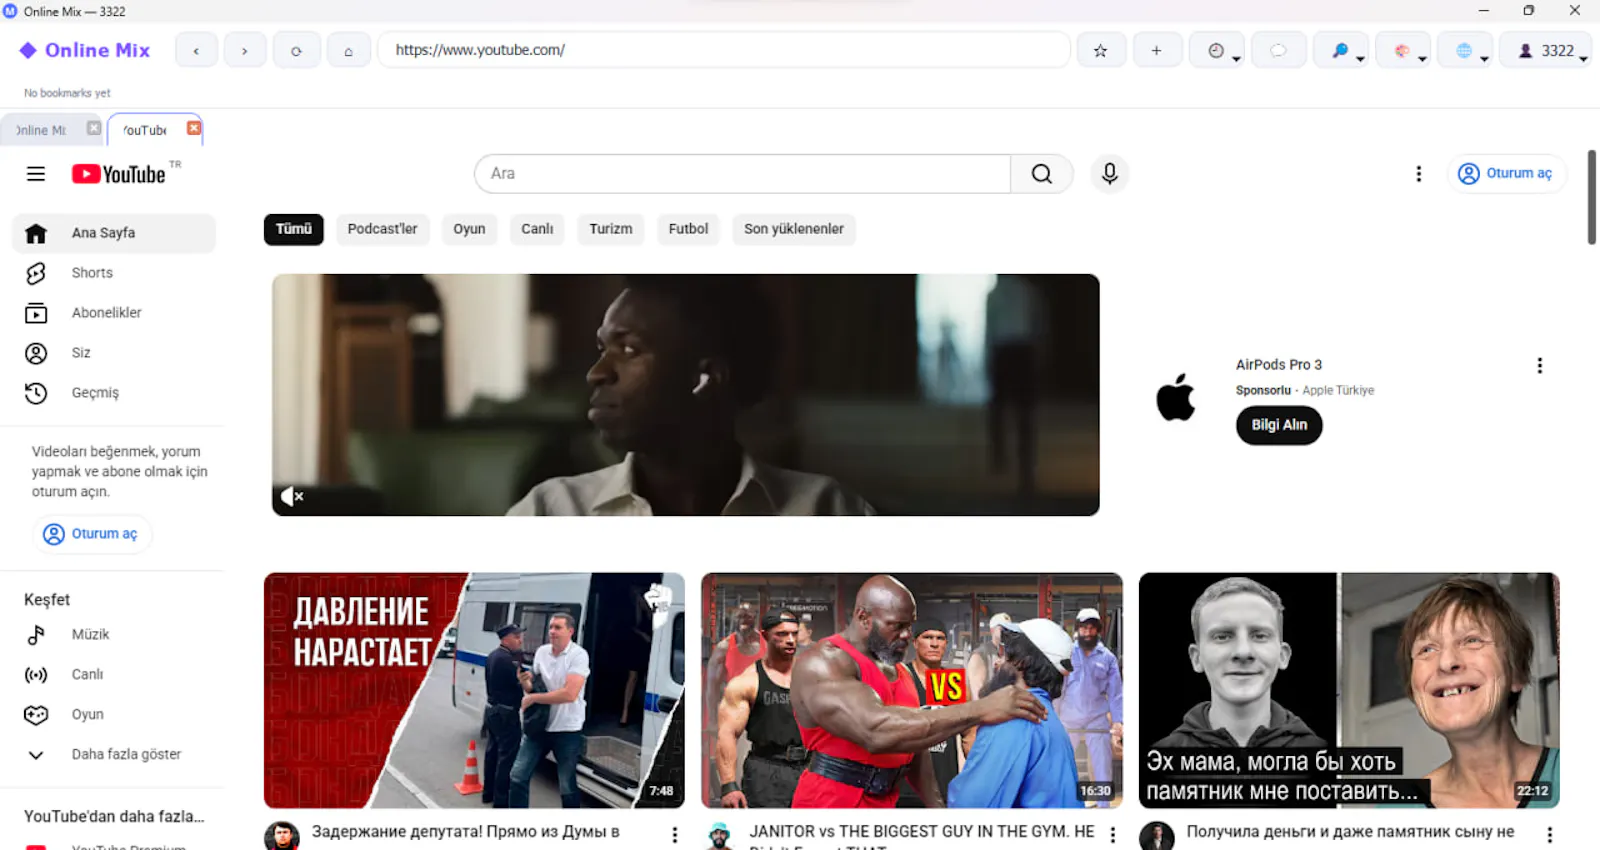Click the Задержание депутата video title
Viewport: 1600px width, 850px height.
466,832
